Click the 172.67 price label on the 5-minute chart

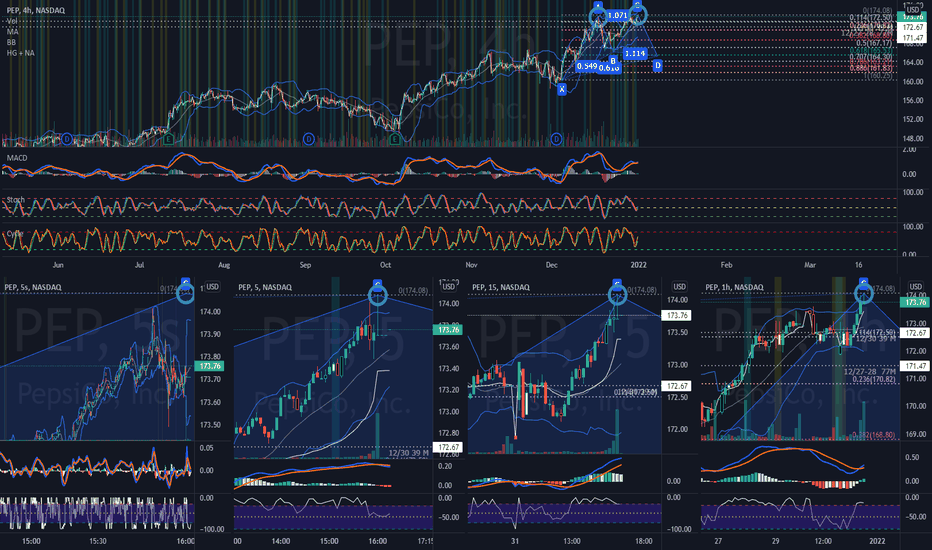pyautogui.click(x=449, y=447)
